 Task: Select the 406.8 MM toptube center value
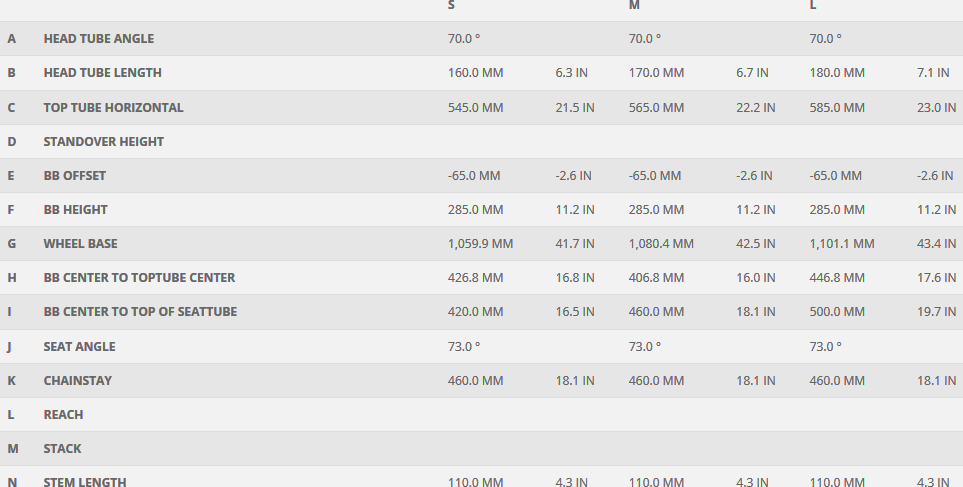click(x=656, y=278)
